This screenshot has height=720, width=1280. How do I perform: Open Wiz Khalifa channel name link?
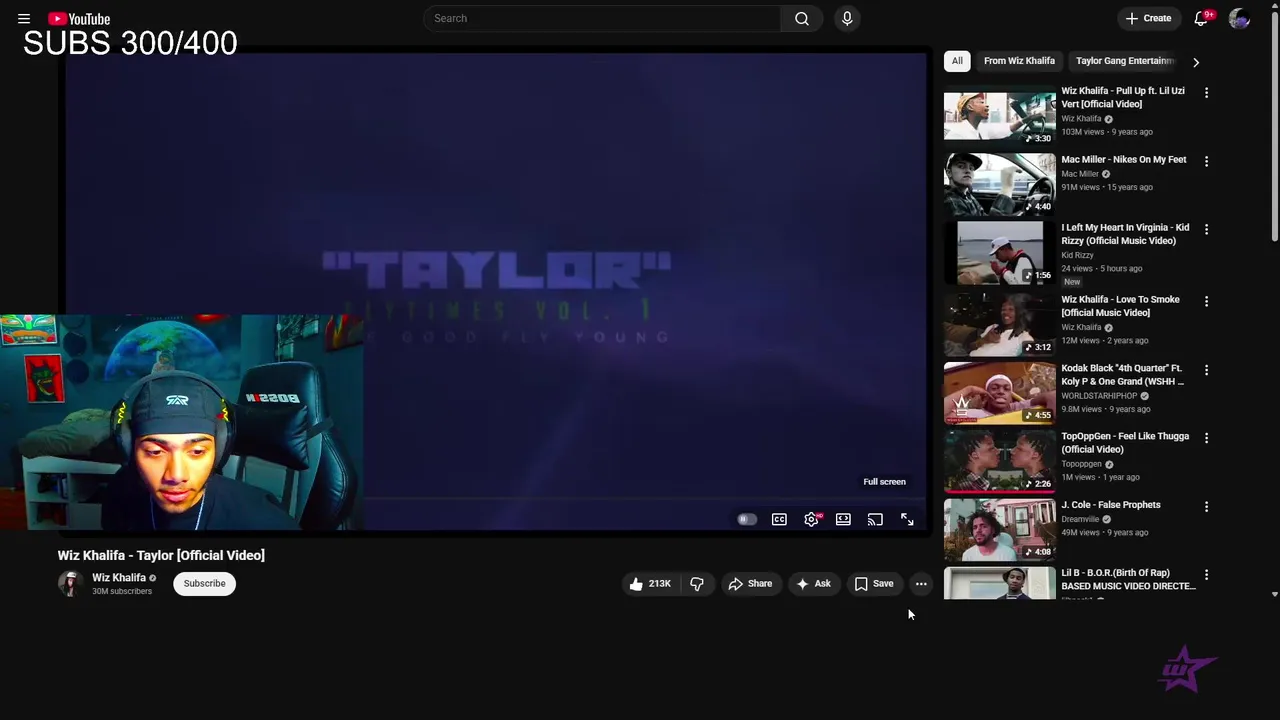[x=119, y=577]
